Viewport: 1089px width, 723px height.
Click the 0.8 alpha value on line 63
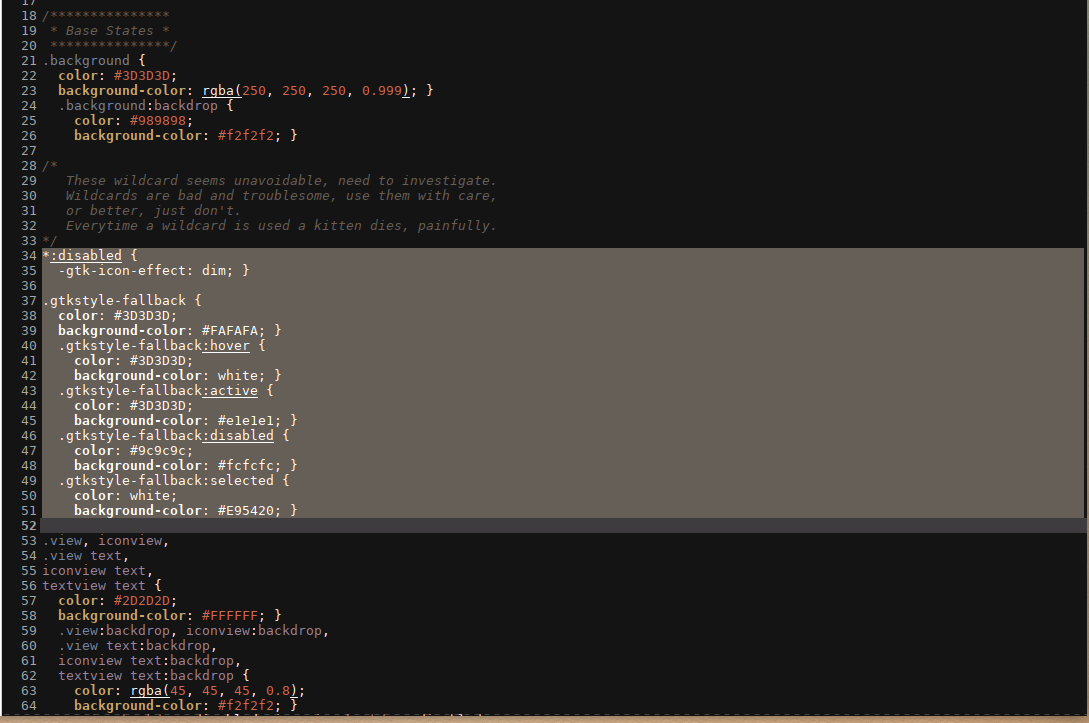click(x=278, y=691)
